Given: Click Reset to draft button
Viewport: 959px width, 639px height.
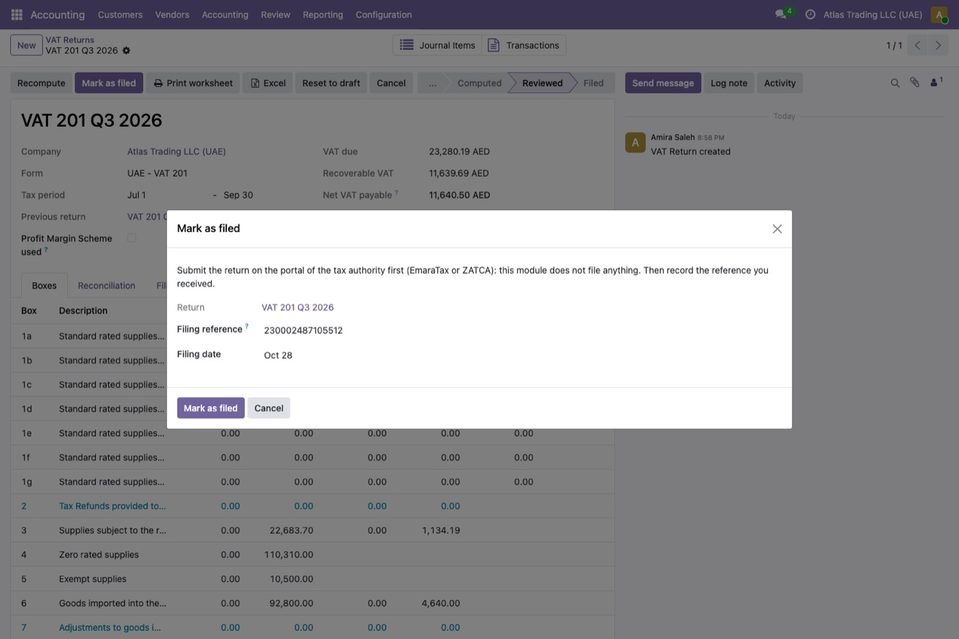Looking at the screenshot, I should click(x=331, y=83).
